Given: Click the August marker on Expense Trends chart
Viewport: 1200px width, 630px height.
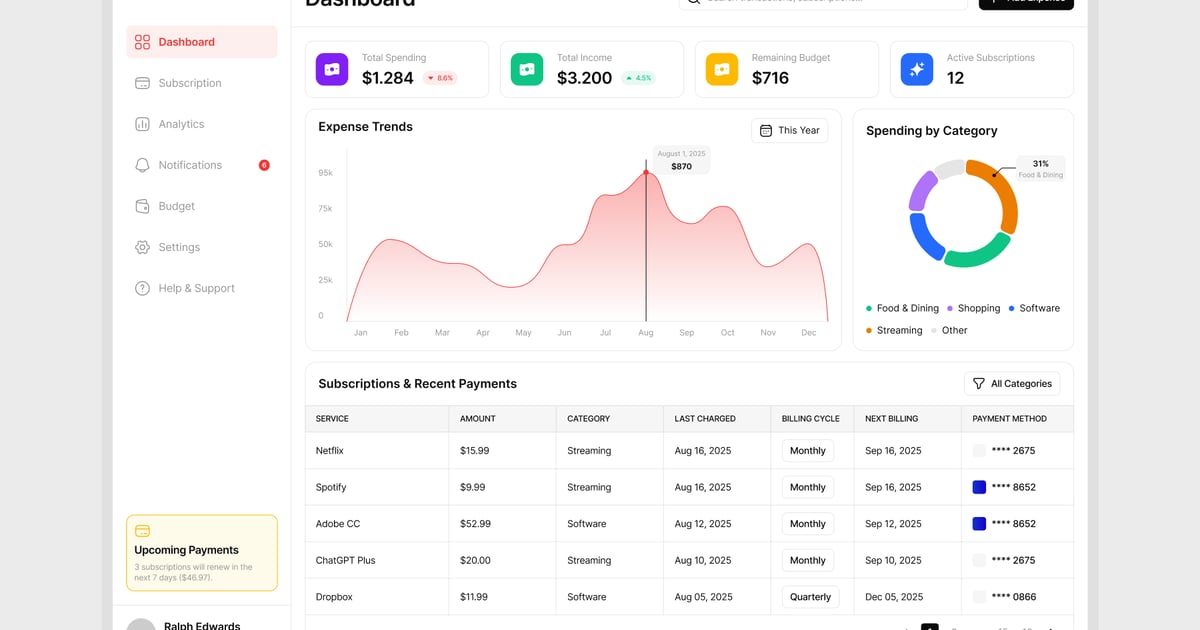Looking at the screenshot, I should 646,173.
